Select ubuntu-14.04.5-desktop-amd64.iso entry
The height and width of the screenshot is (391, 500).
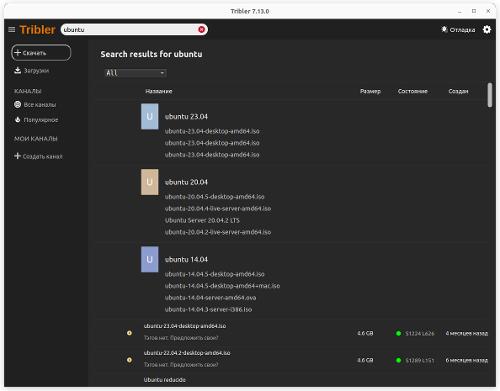point(215,274)
